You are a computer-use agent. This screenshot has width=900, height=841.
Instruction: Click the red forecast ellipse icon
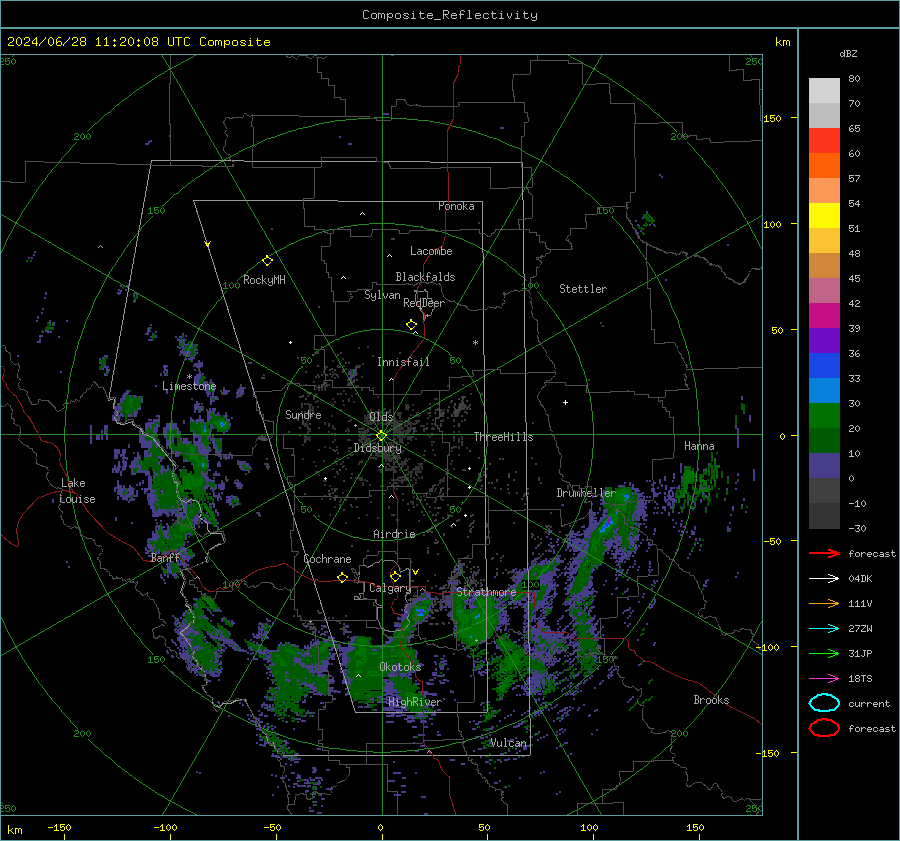pos(824,728)
